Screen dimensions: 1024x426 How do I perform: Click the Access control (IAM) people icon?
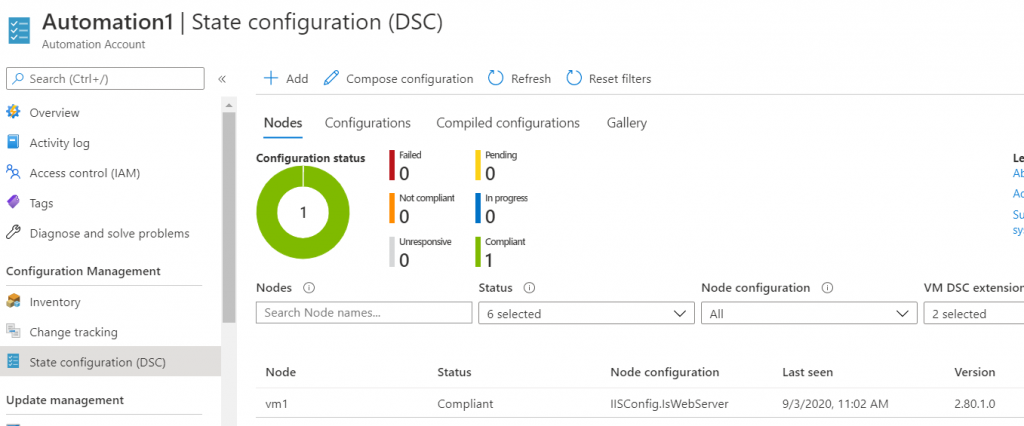[14, 173]
